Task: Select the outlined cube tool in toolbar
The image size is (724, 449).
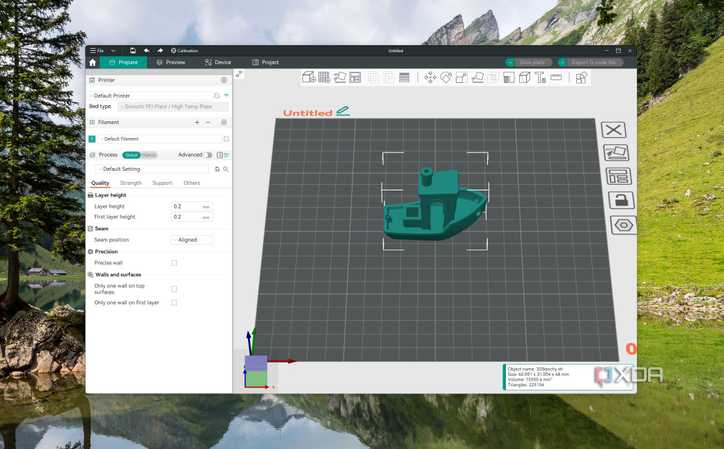Action: click(x=525, y=78)
